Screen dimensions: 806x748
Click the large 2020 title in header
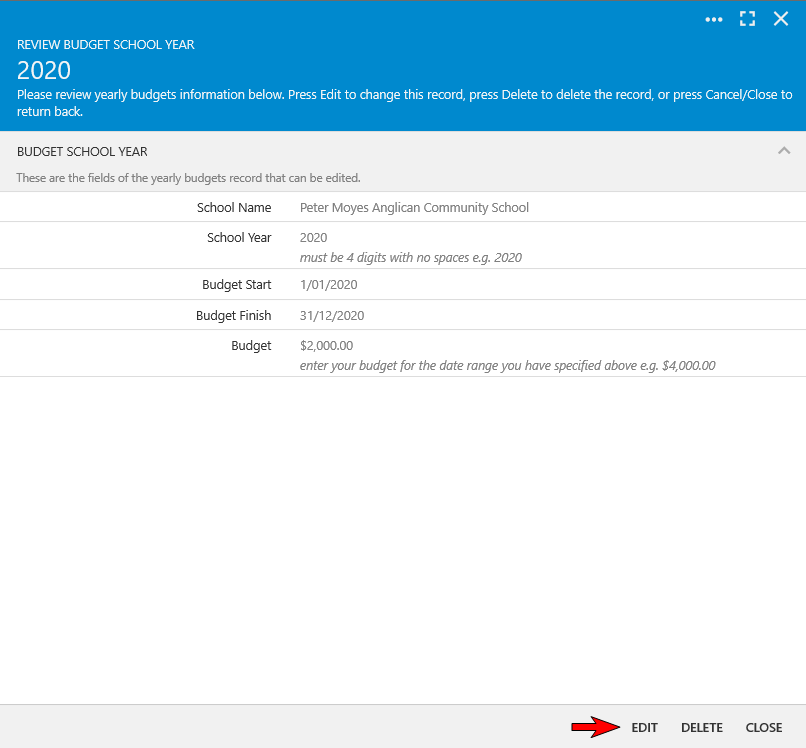(44, 70)
